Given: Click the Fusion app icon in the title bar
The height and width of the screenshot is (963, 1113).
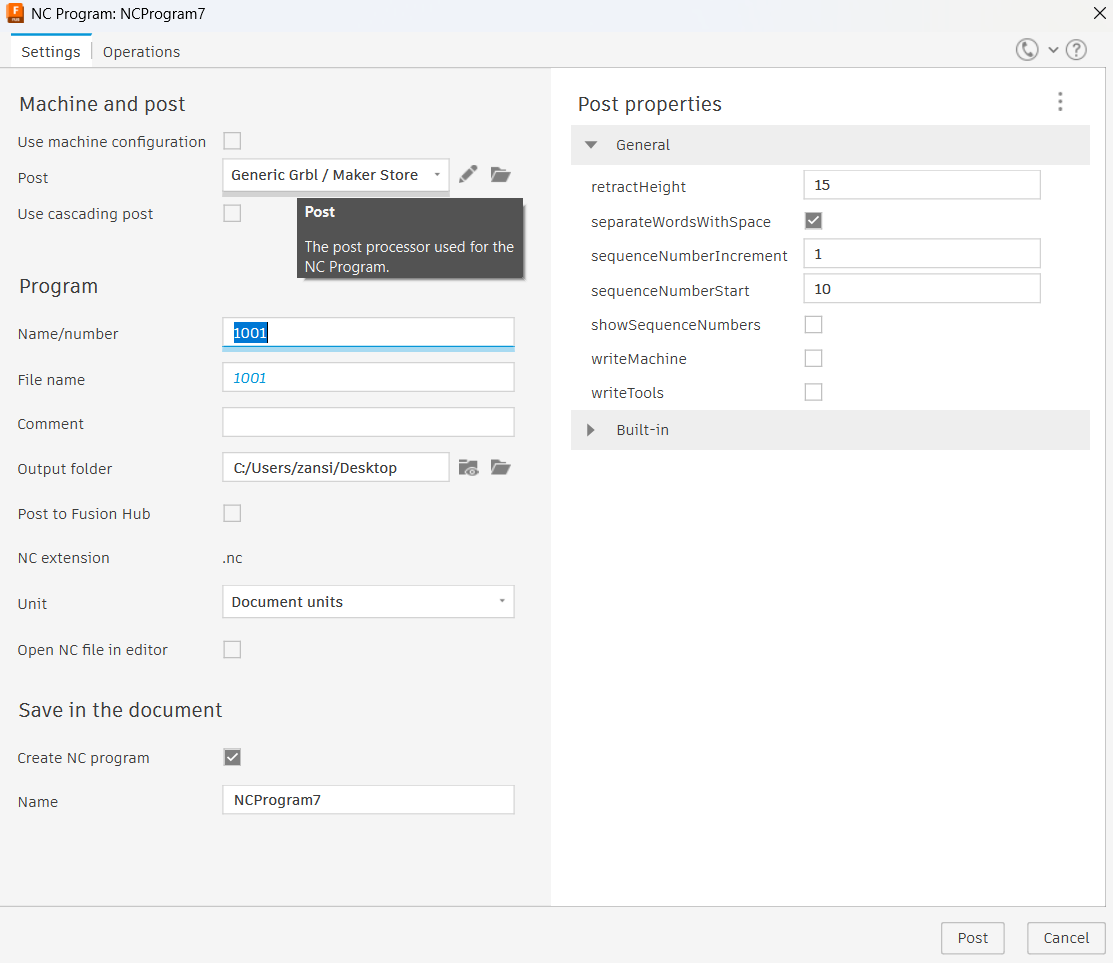Looking at the screenshot, I should pos(15,13).
